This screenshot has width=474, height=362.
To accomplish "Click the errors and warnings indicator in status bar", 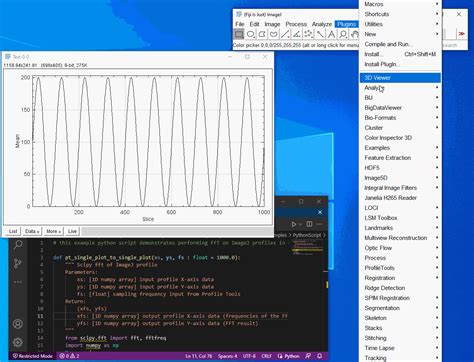I will click(69, 356).
